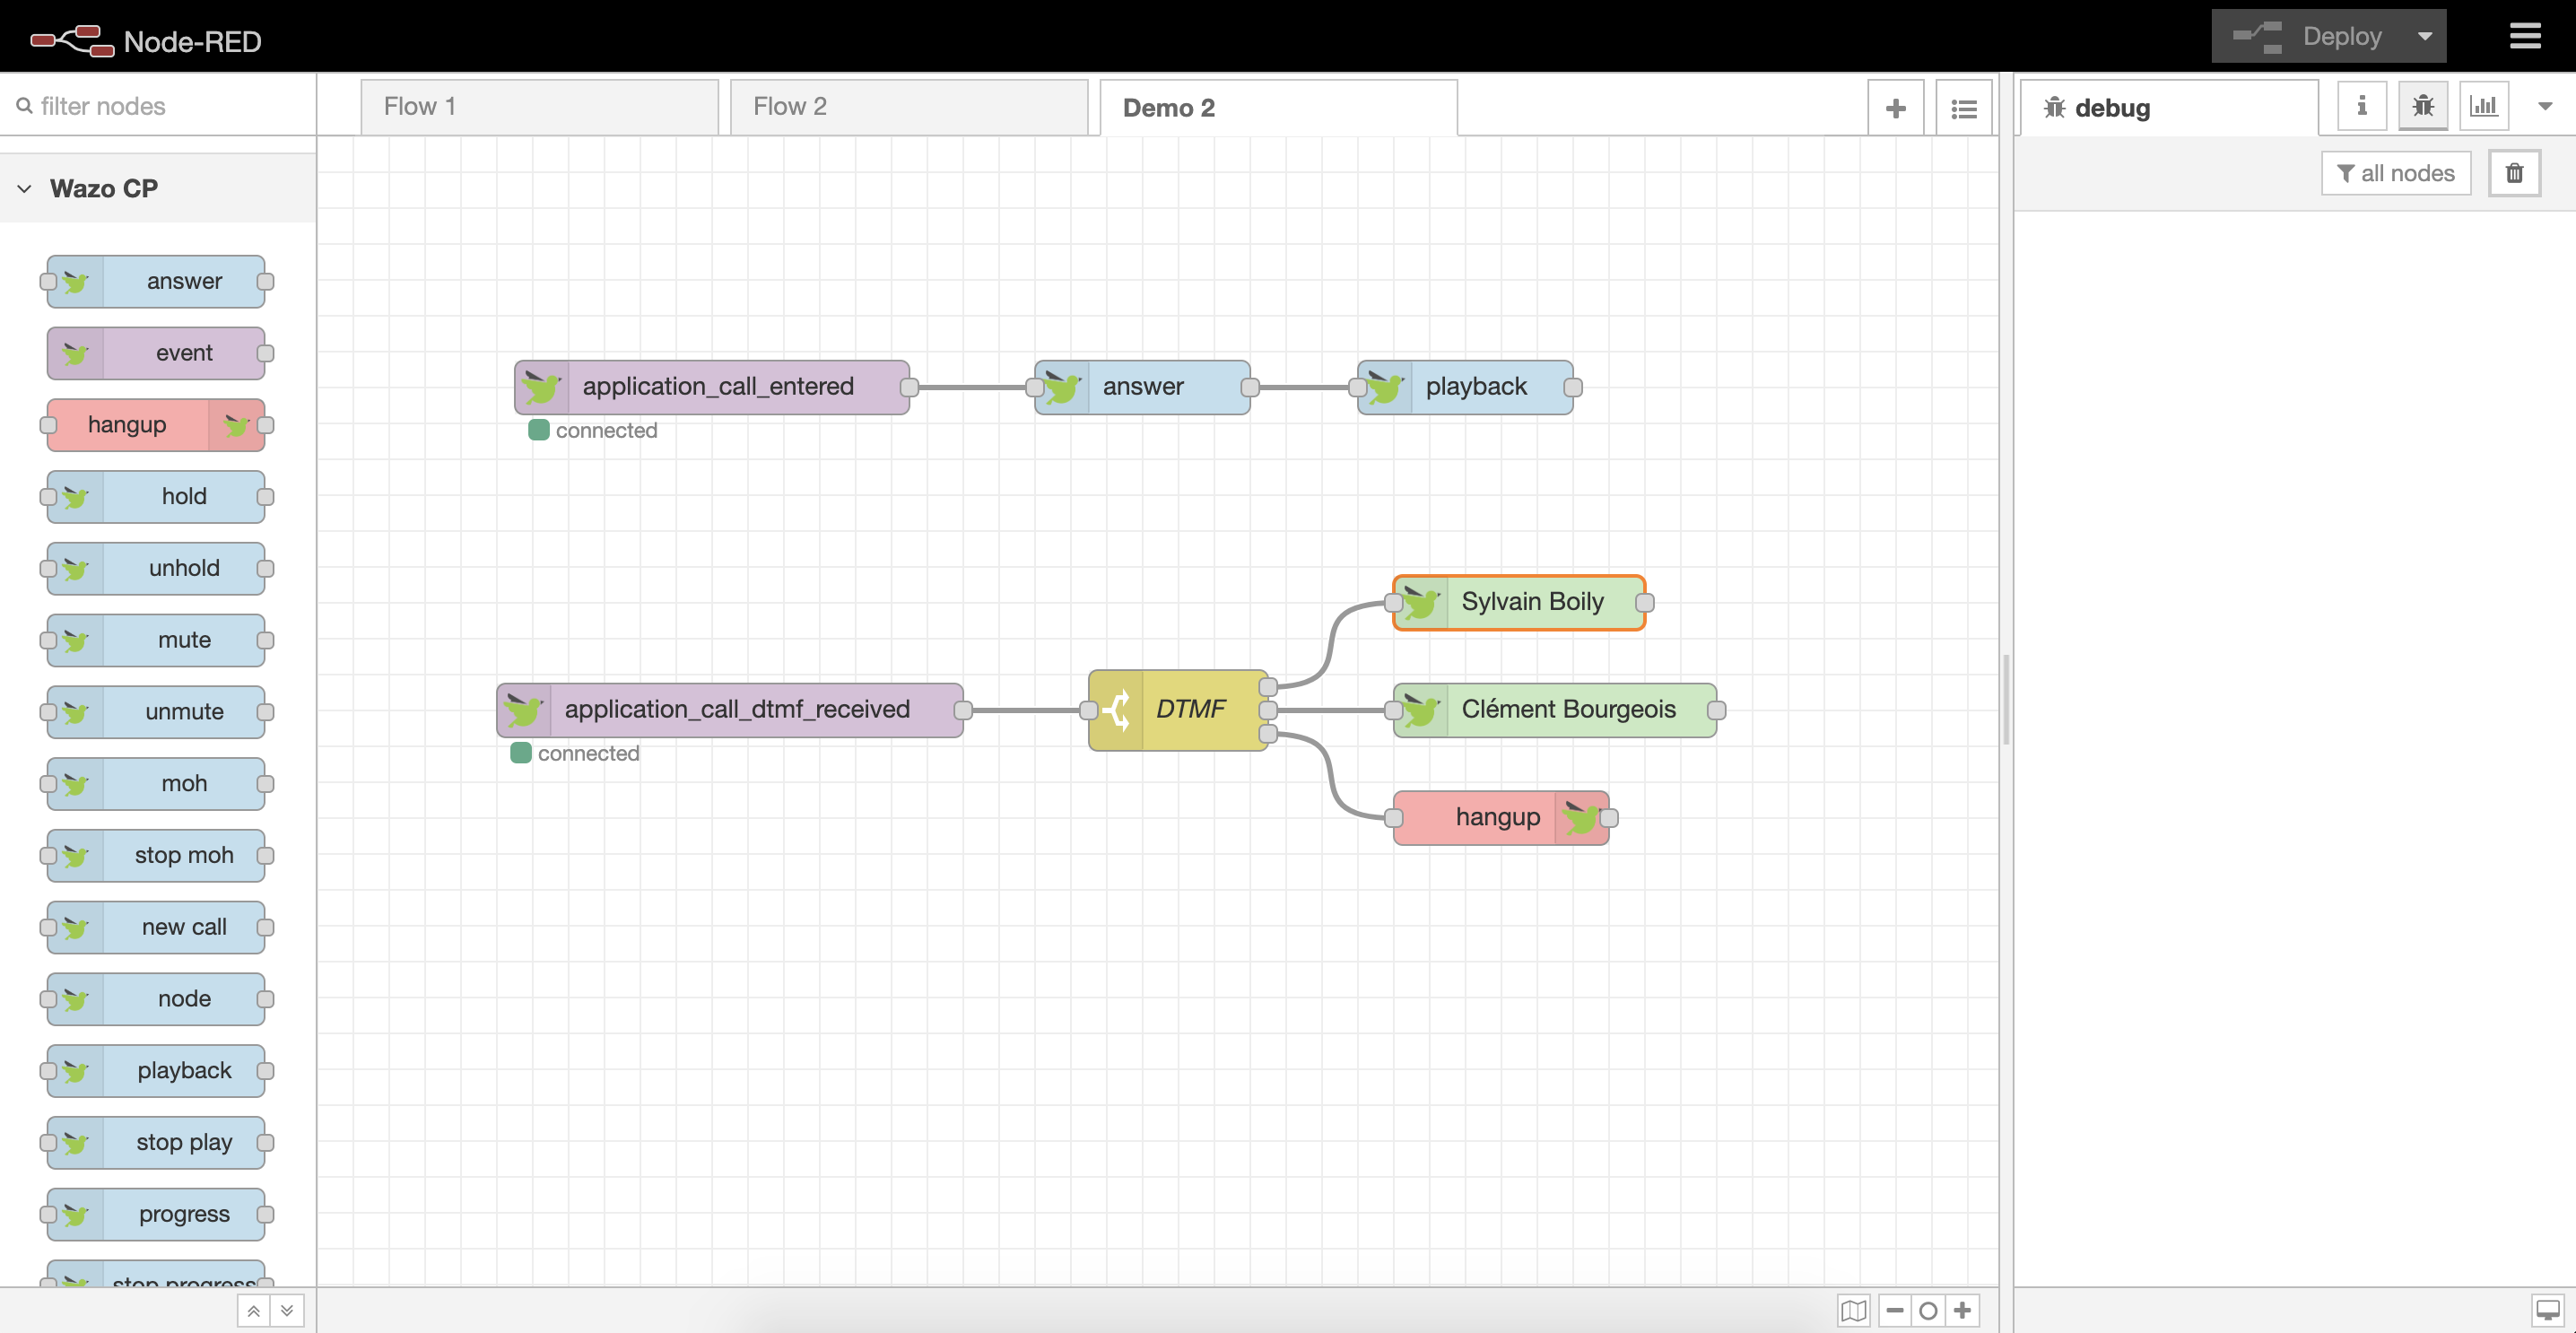
Task: Click the add new flow plus icon
Action: tap(1895, 108)
